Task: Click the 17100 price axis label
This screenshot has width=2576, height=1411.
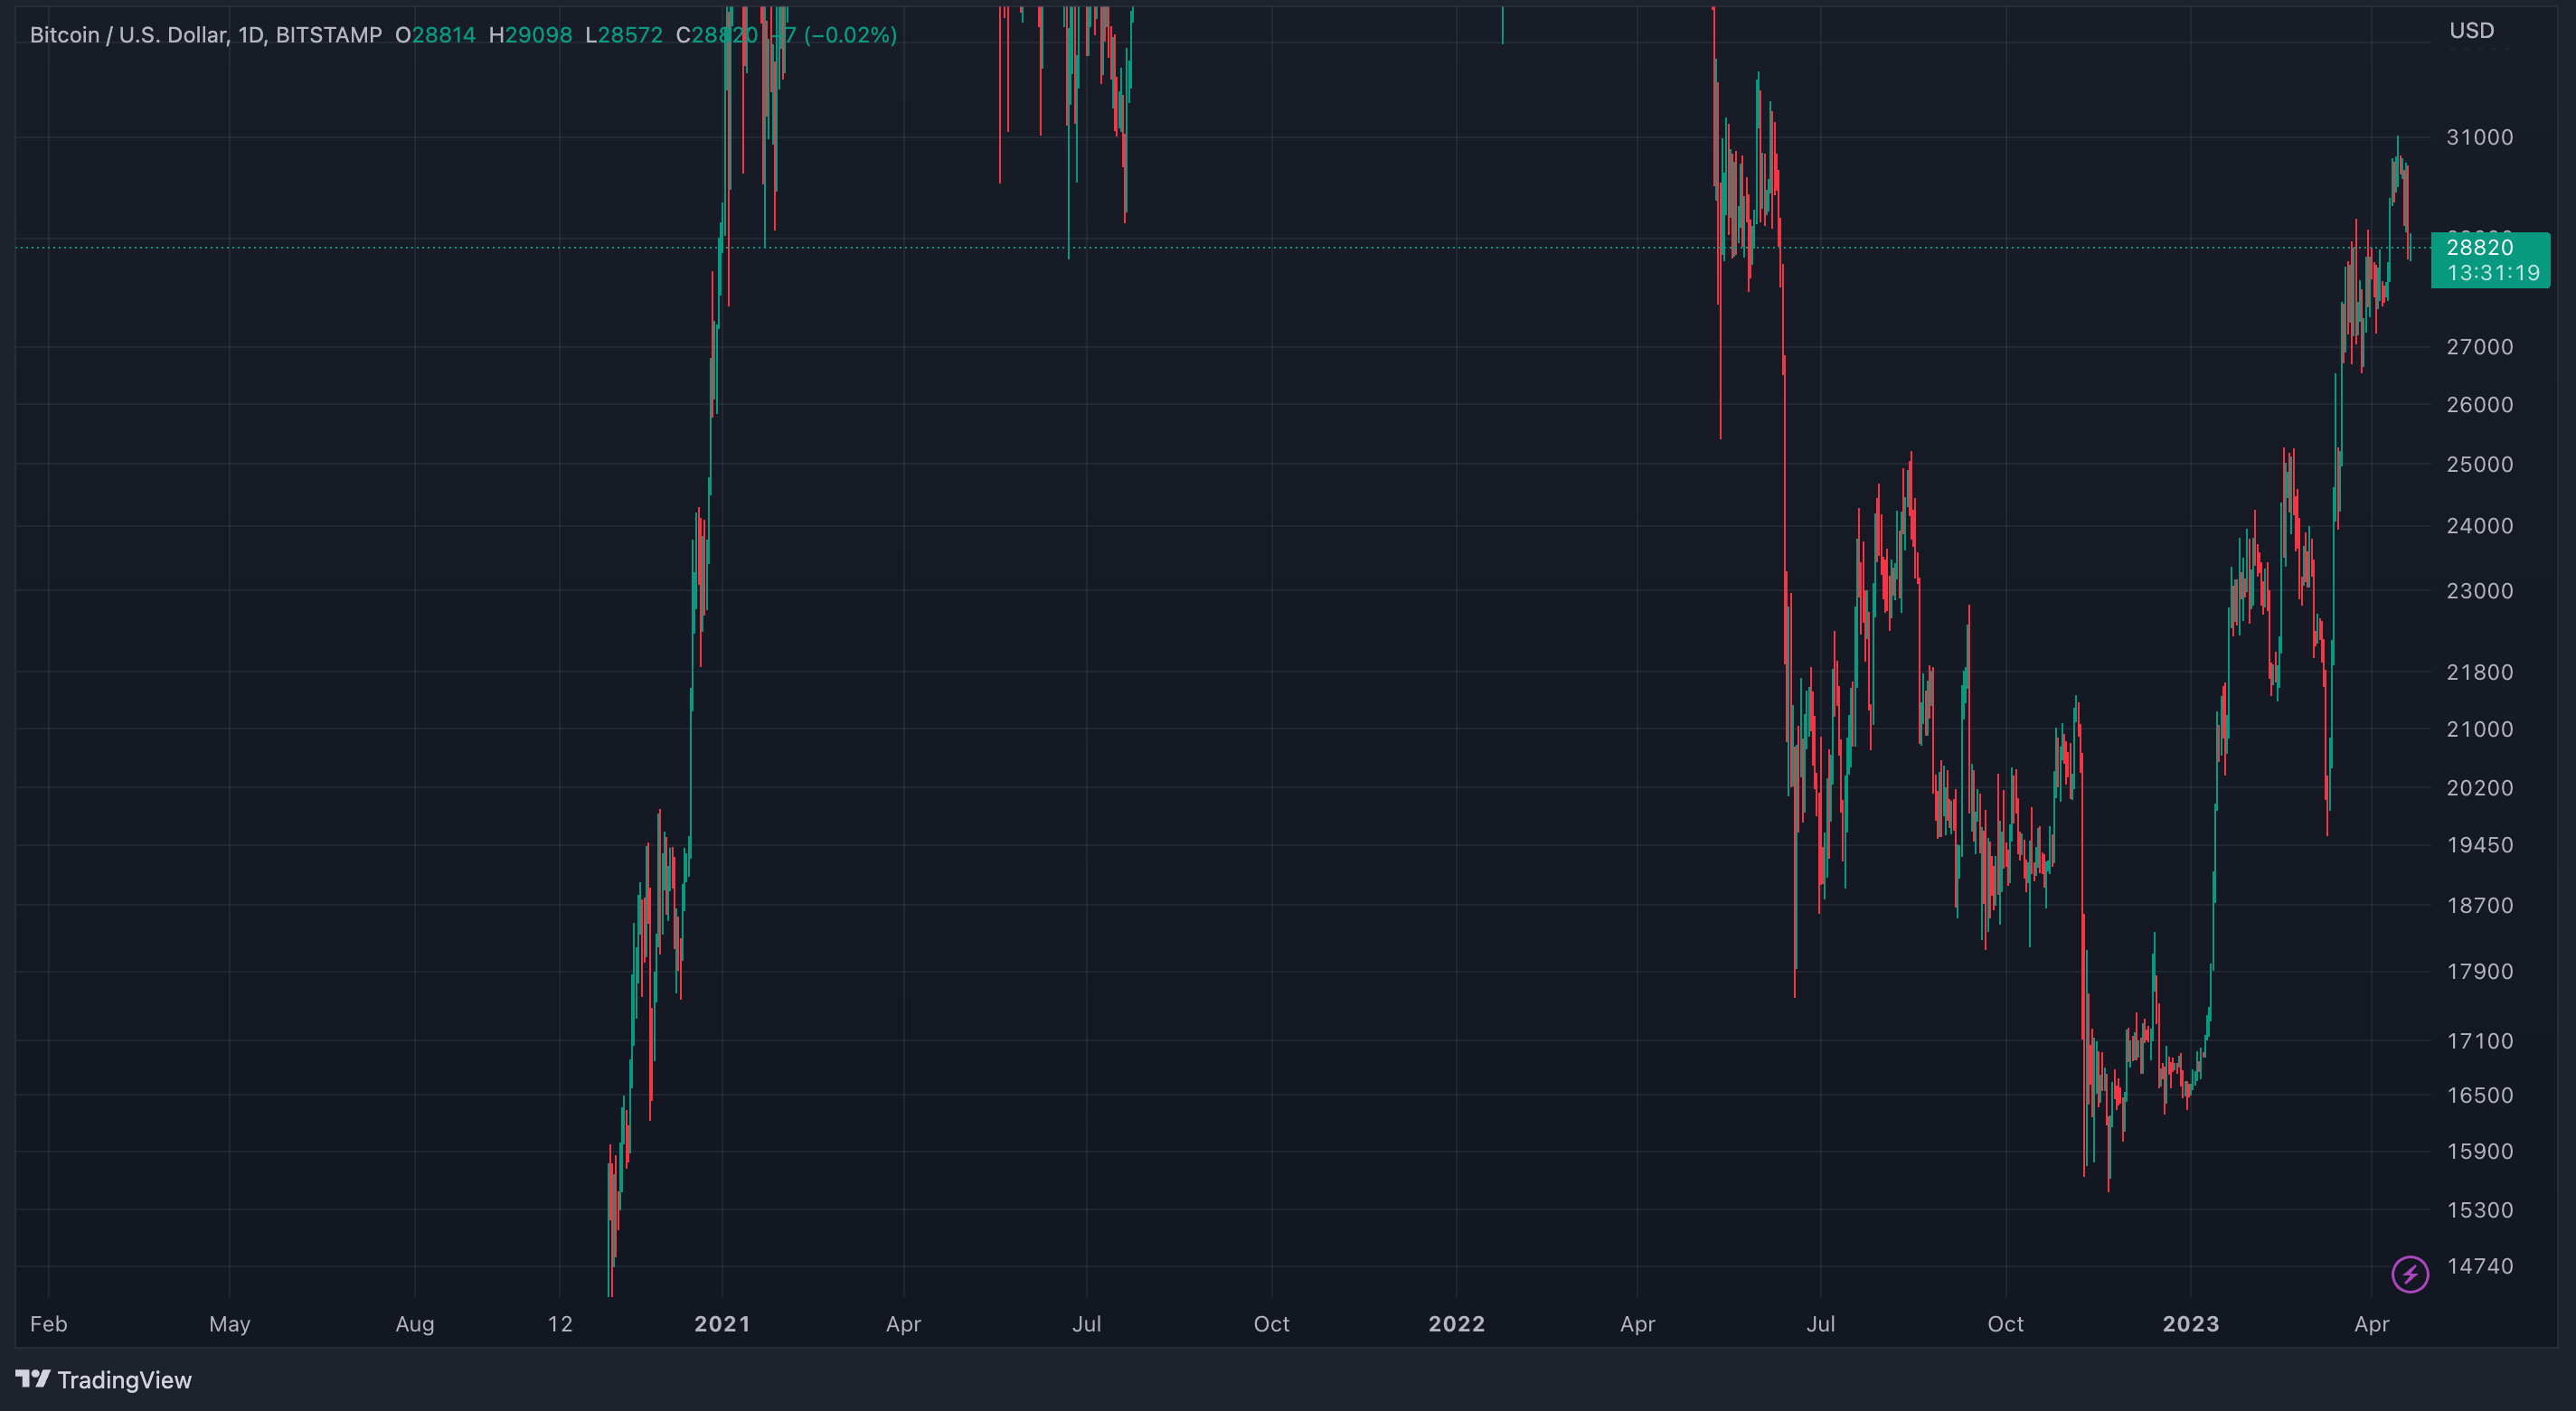Action: (x=2479, y=1041)
